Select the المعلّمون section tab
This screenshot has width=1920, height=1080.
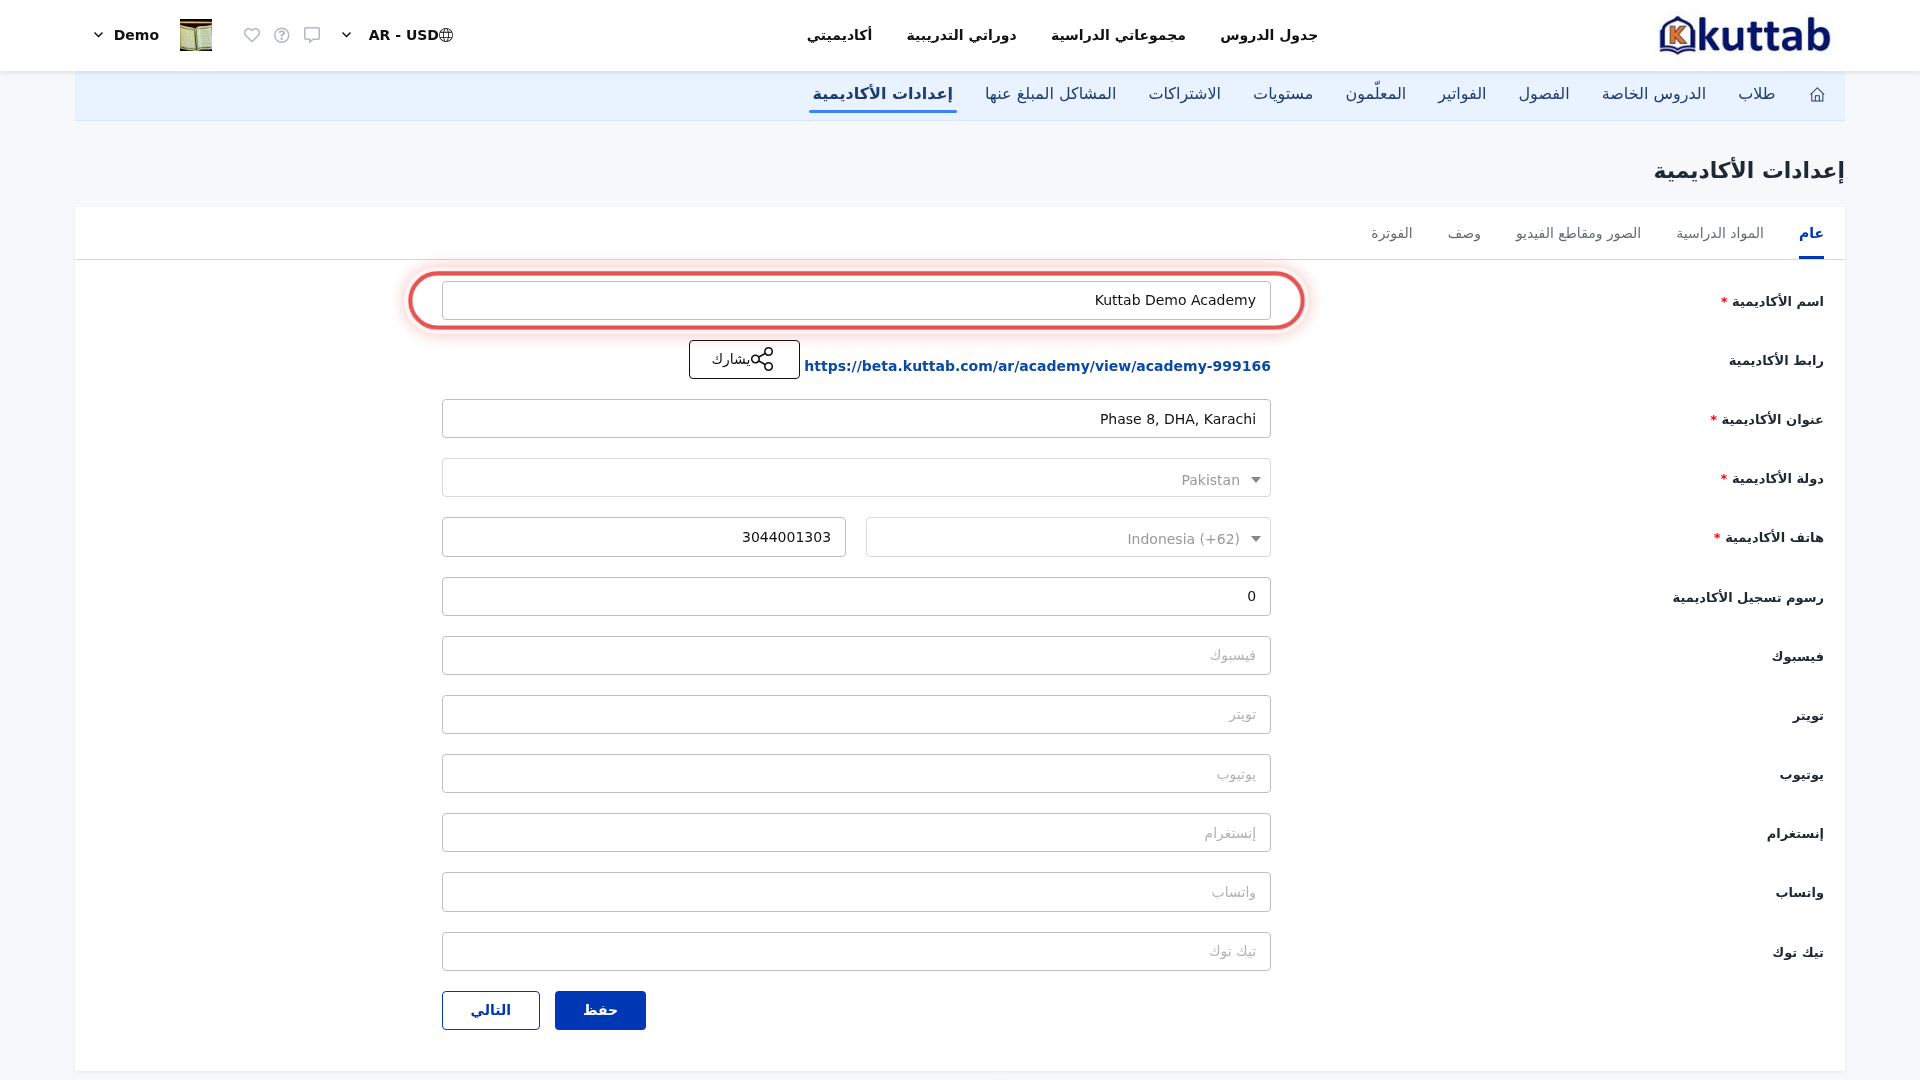point(1375,94)
